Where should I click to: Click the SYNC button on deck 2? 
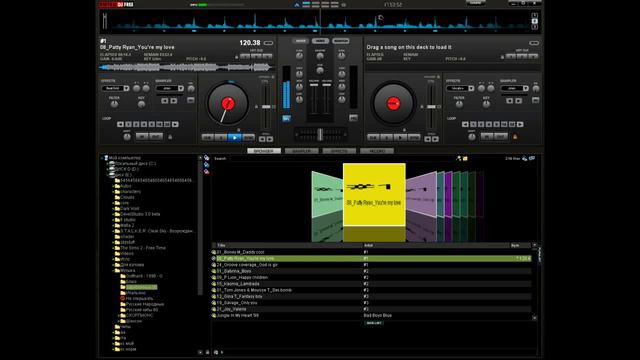point(414,138)
